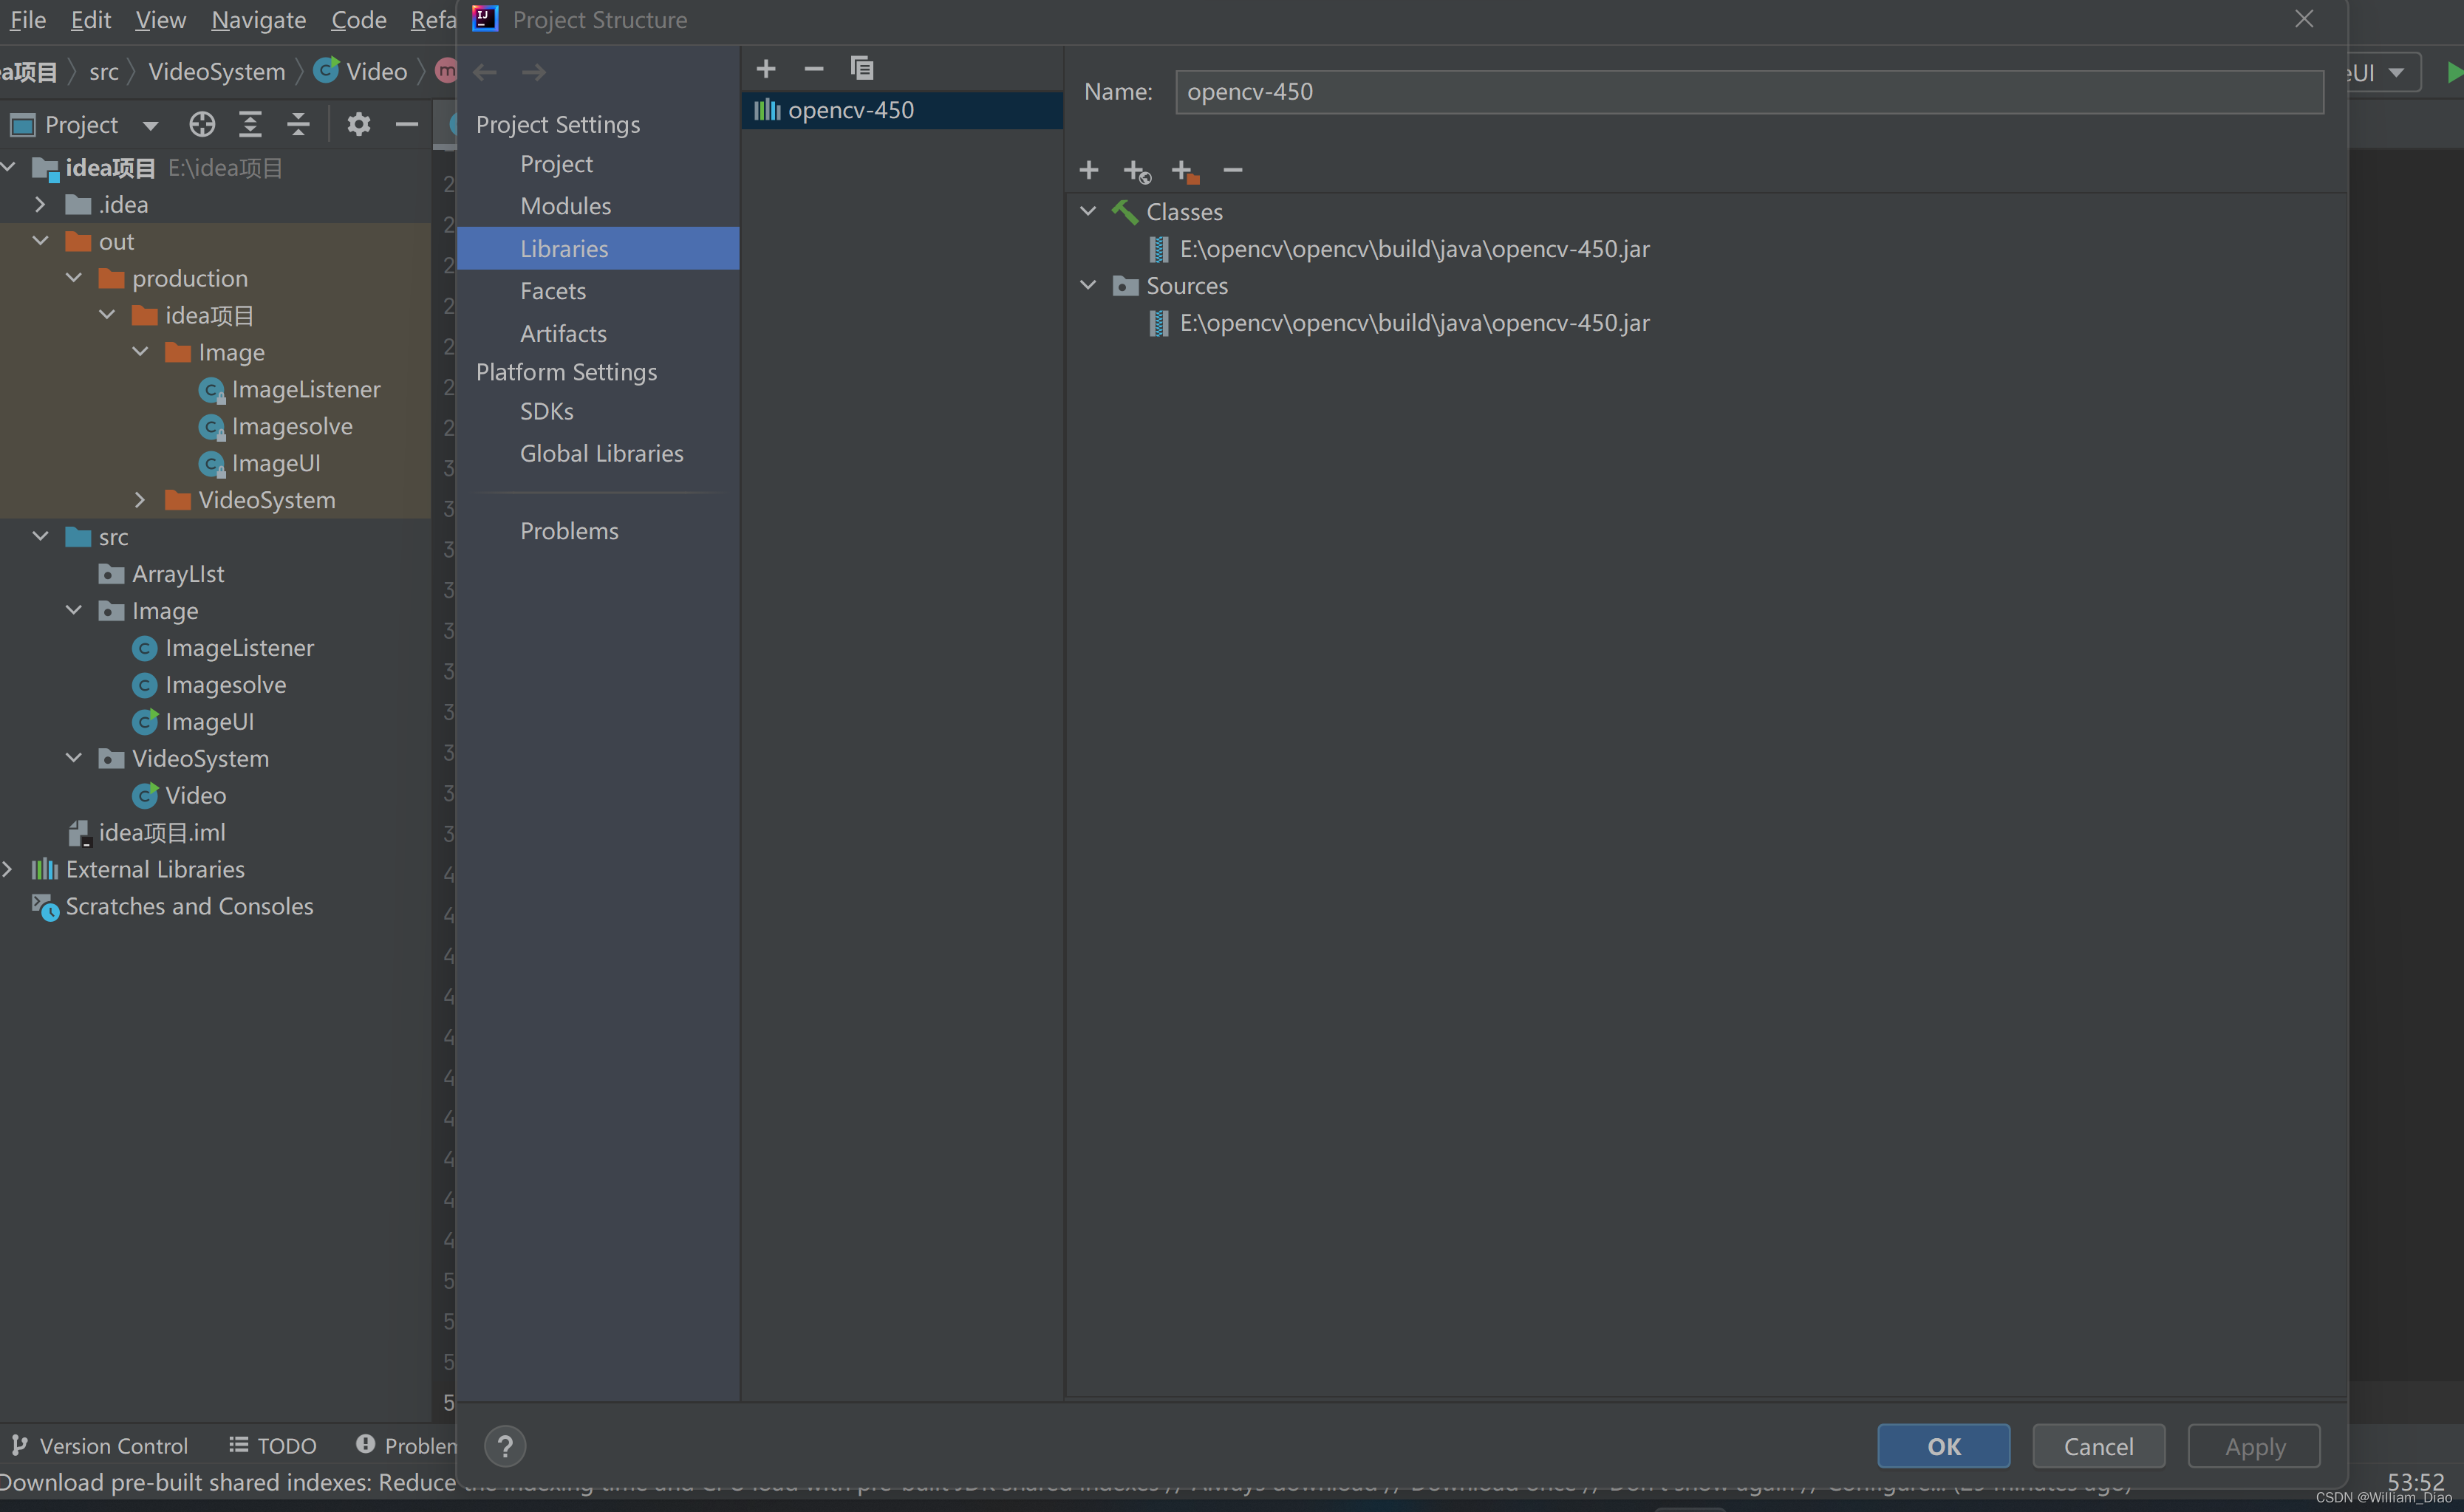2464x1512 pixels.
Task: Select Modules in Project Settings
Action: [565, 206]
